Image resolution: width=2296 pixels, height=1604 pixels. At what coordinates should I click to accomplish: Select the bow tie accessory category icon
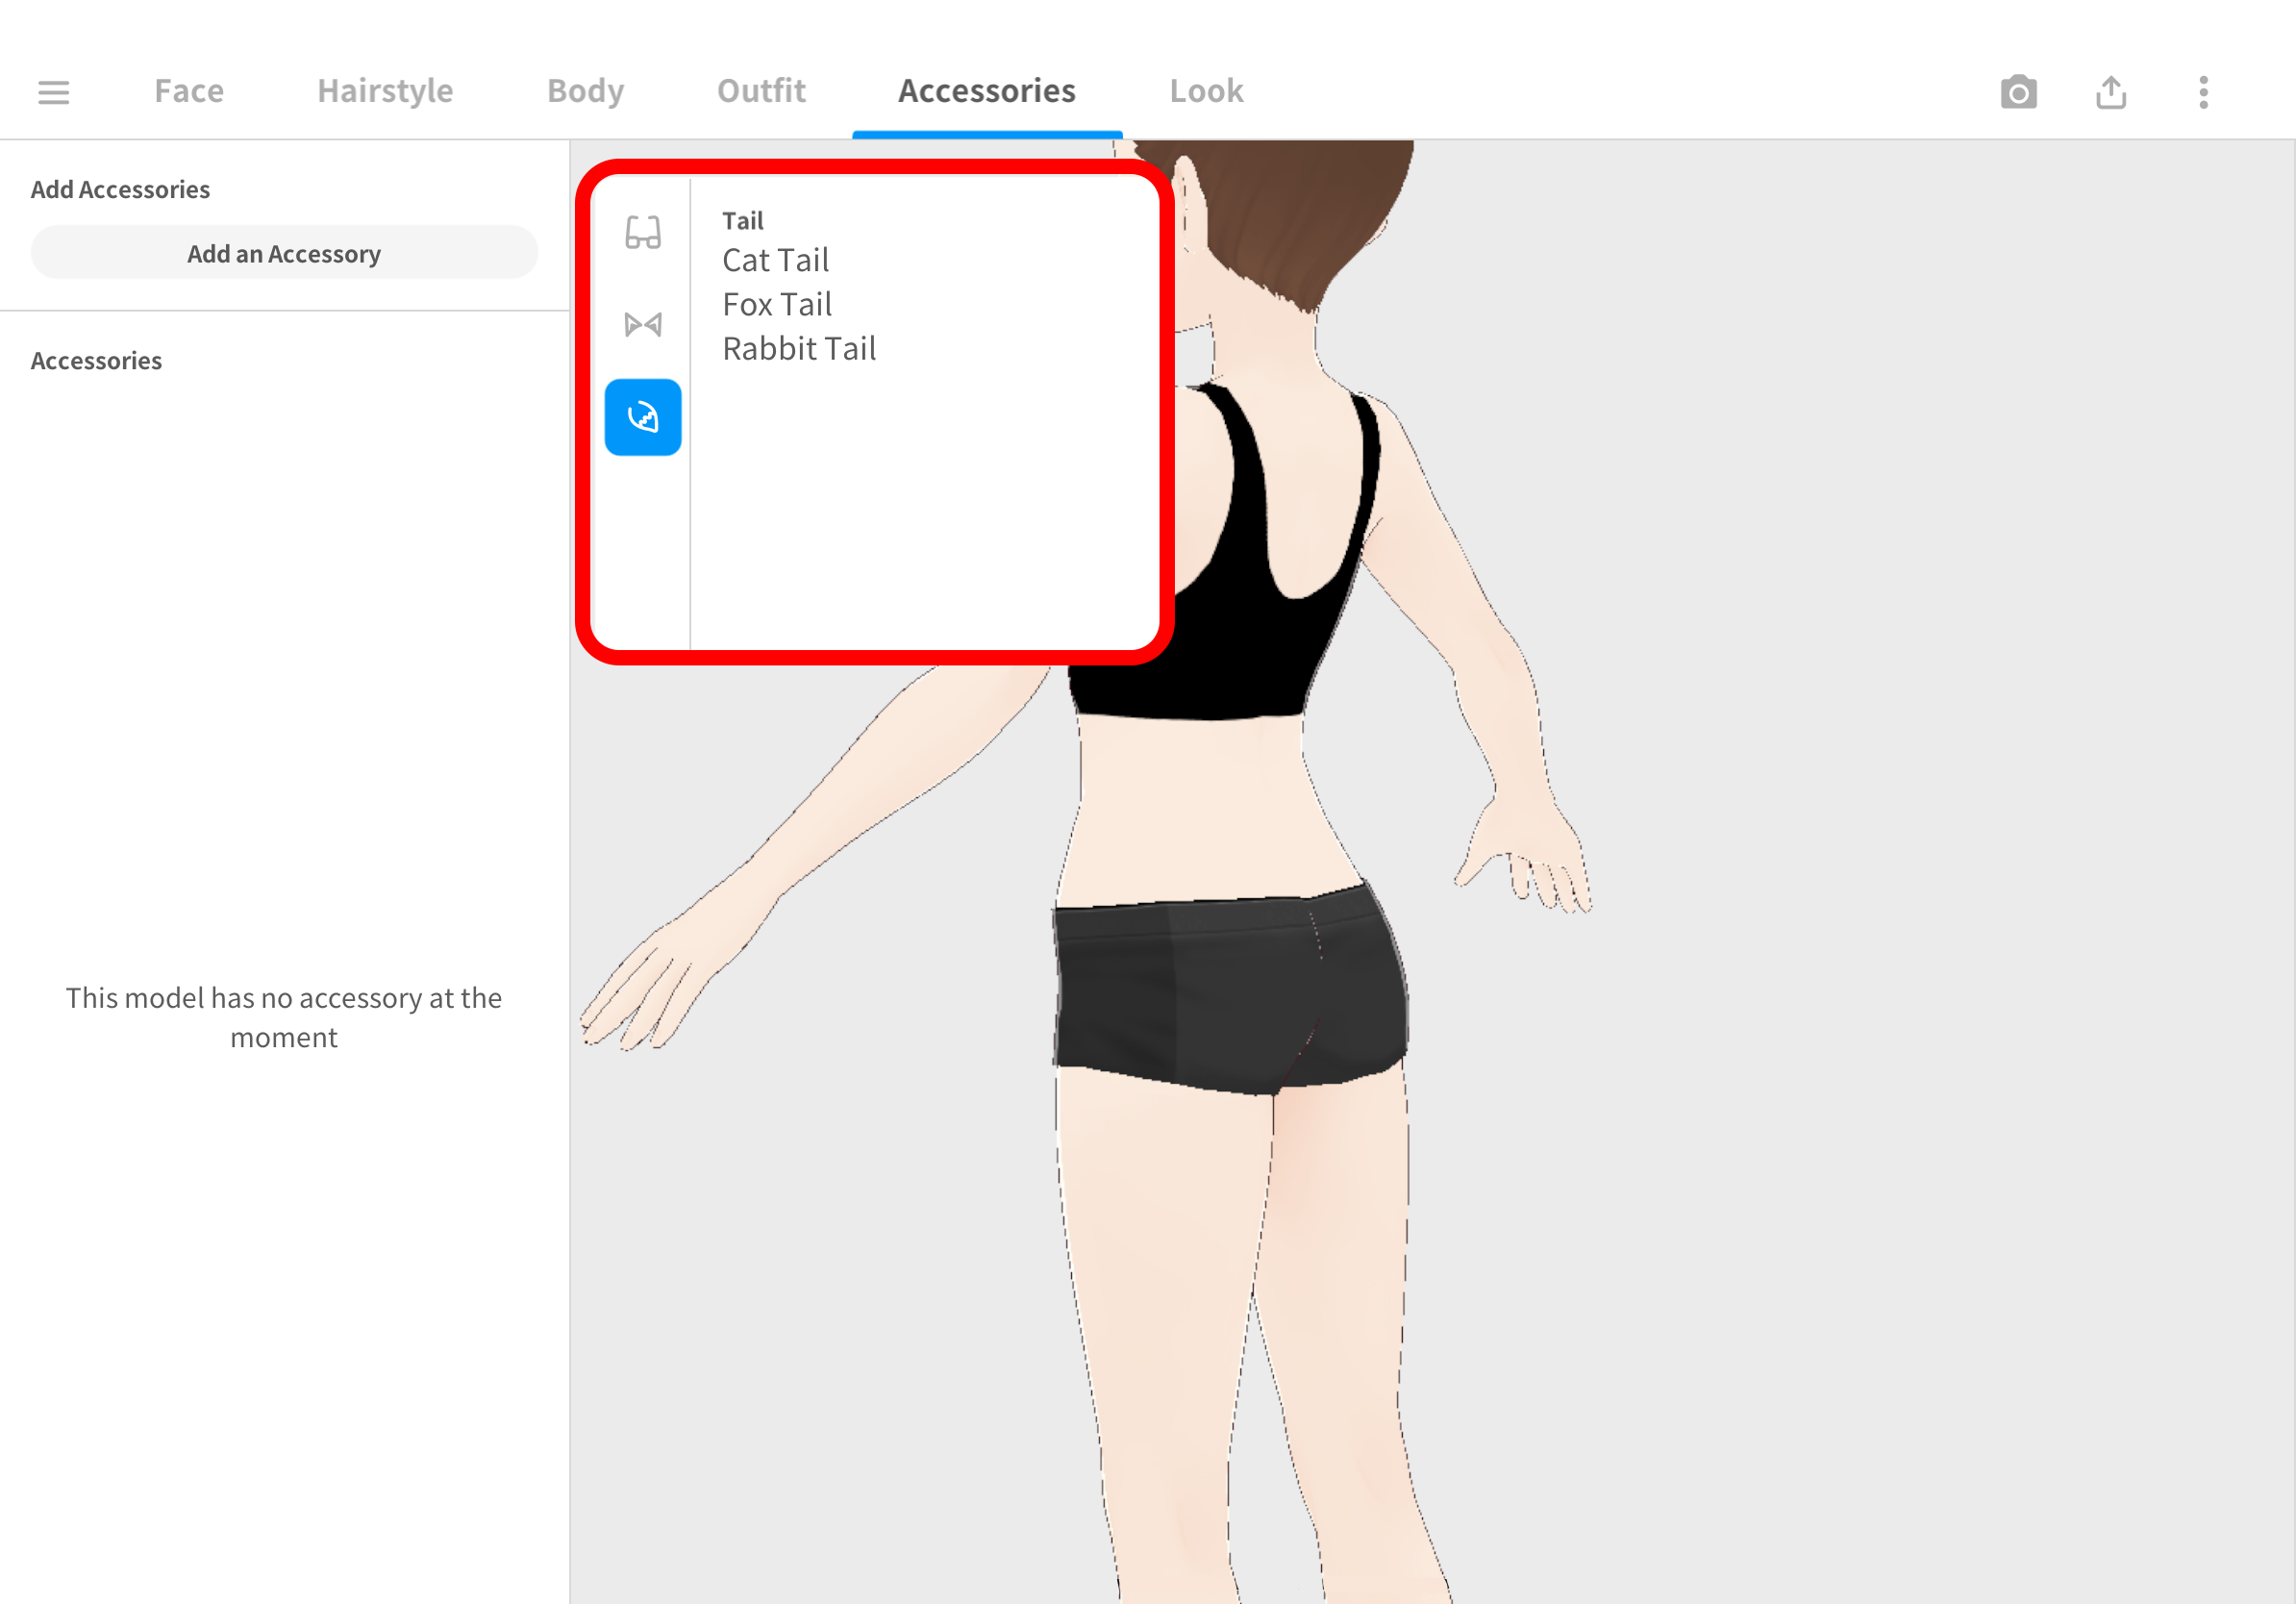pyautogui.click(x=643, y=323)
